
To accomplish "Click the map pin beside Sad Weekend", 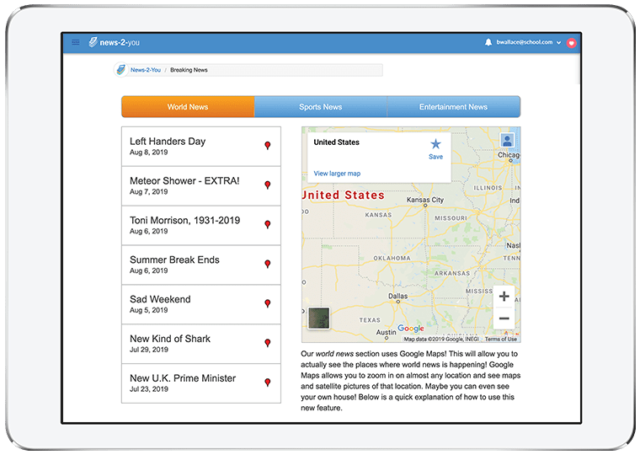I will pos(267,304).
